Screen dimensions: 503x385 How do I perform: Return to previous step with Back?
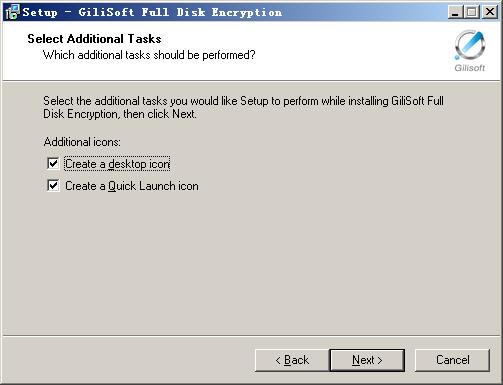click(x=292, y=360)
